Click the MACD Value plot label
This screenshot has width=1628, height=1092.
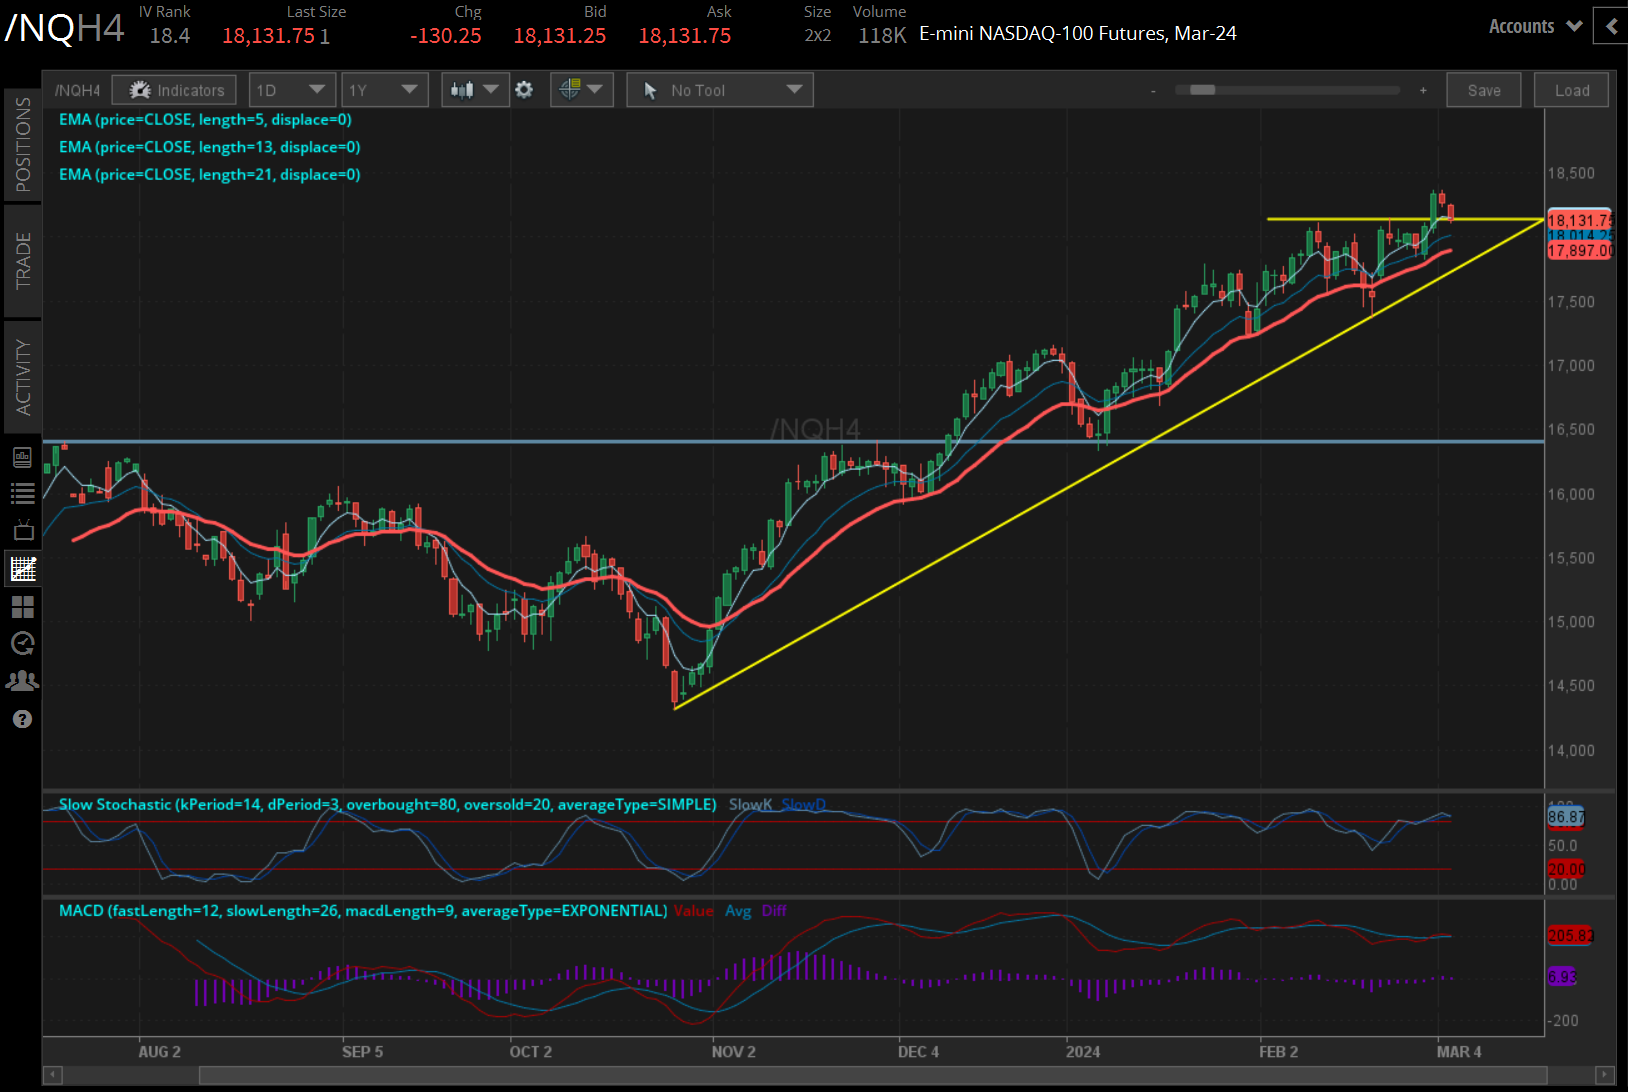coord(693,911)
